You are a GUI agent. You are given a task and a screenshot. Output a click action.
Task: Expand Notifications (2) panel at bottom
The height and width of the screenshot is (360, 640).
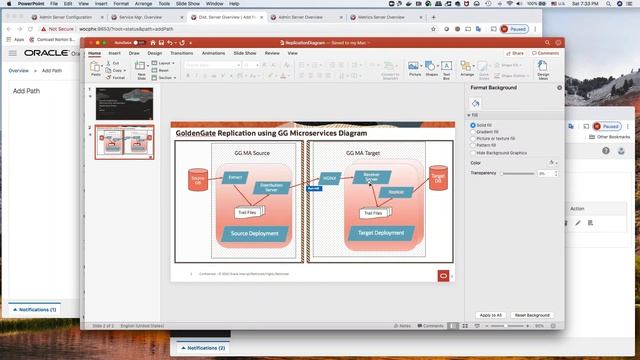point(203,348)
